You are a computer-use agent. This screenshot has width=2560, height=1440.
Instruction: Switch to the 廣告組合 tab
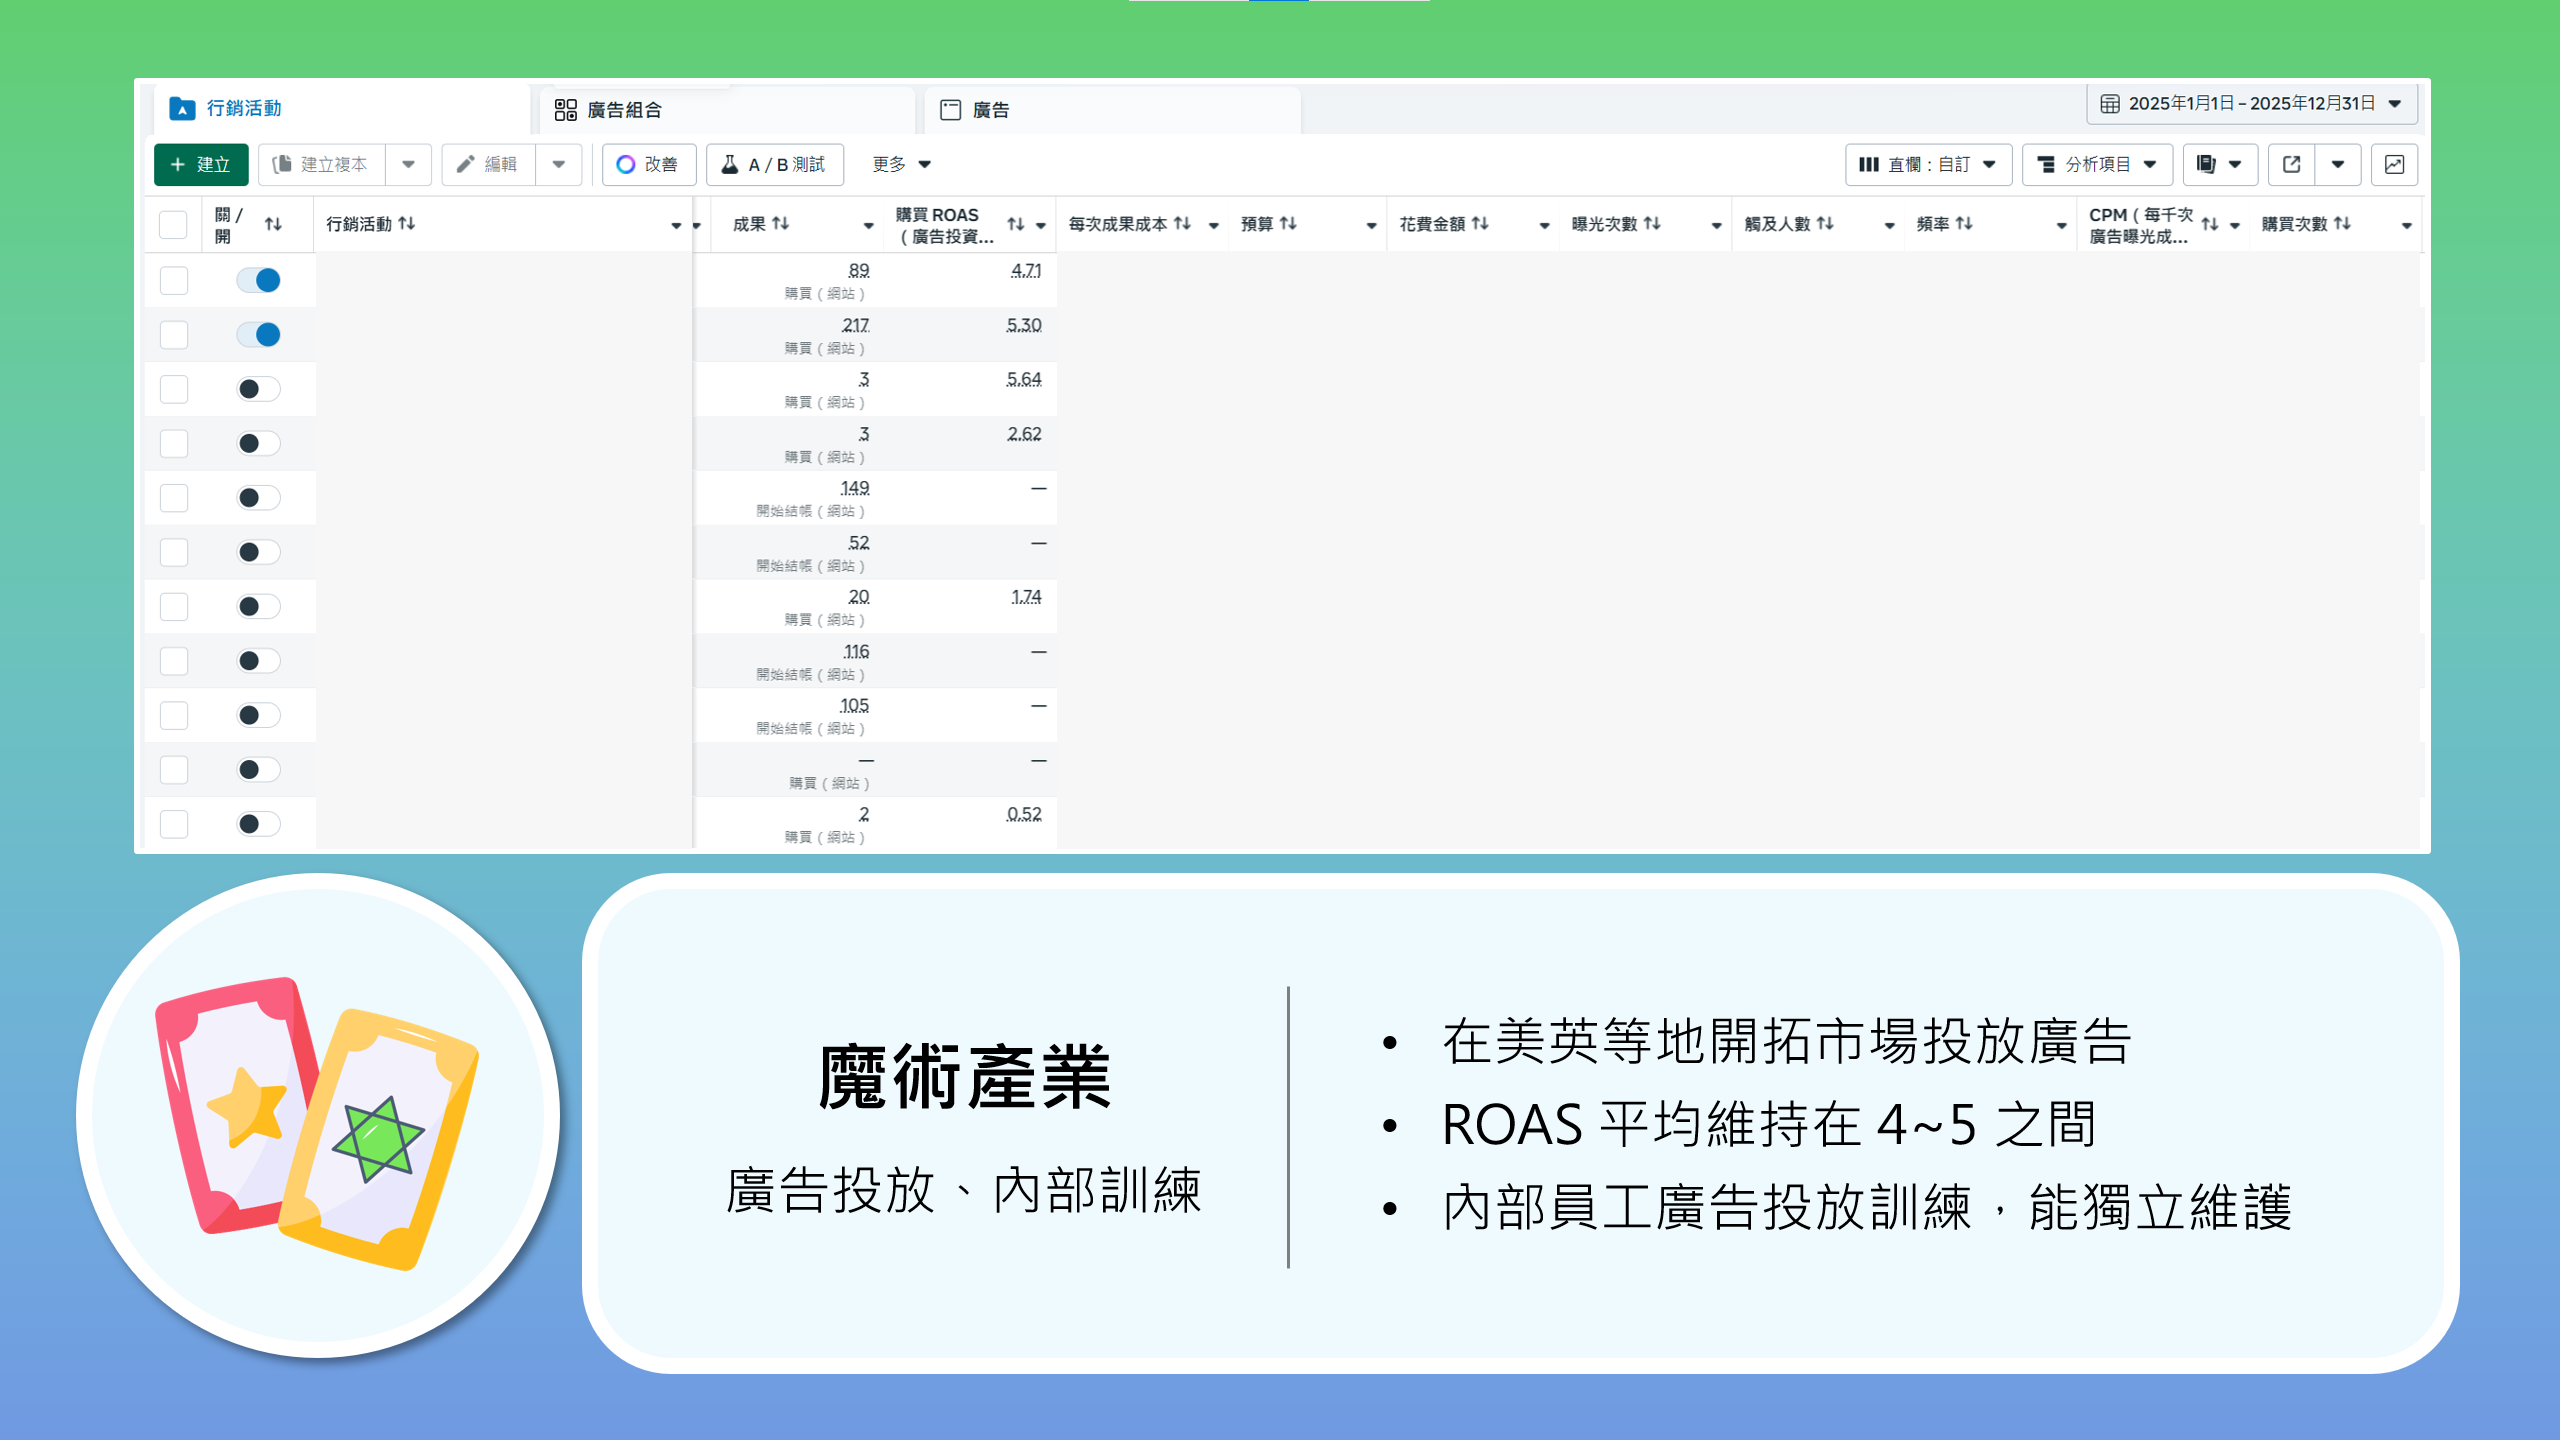click(x=624, y=110)
